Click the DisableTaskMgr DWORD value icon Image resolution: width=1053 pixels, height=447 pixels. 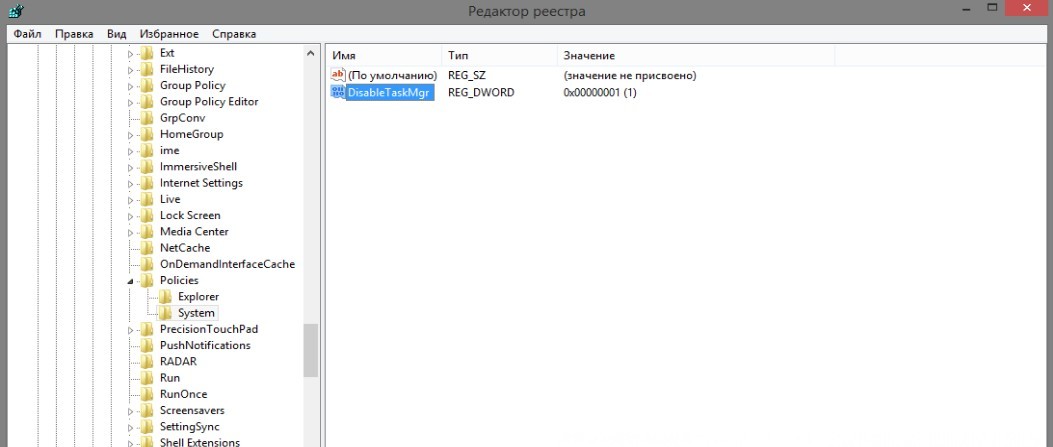click(338, 92)
